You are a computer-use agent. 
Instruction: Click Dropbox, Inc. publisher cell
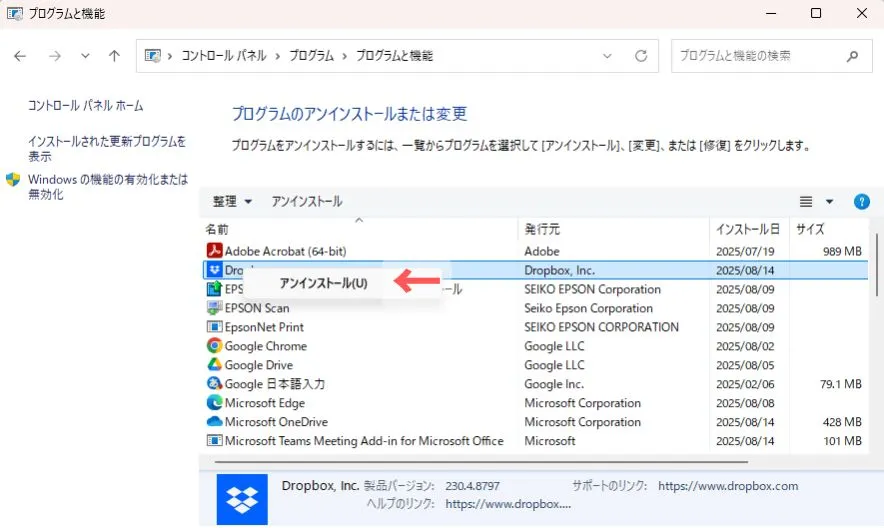pyautogui.click(x=559, y=270)
